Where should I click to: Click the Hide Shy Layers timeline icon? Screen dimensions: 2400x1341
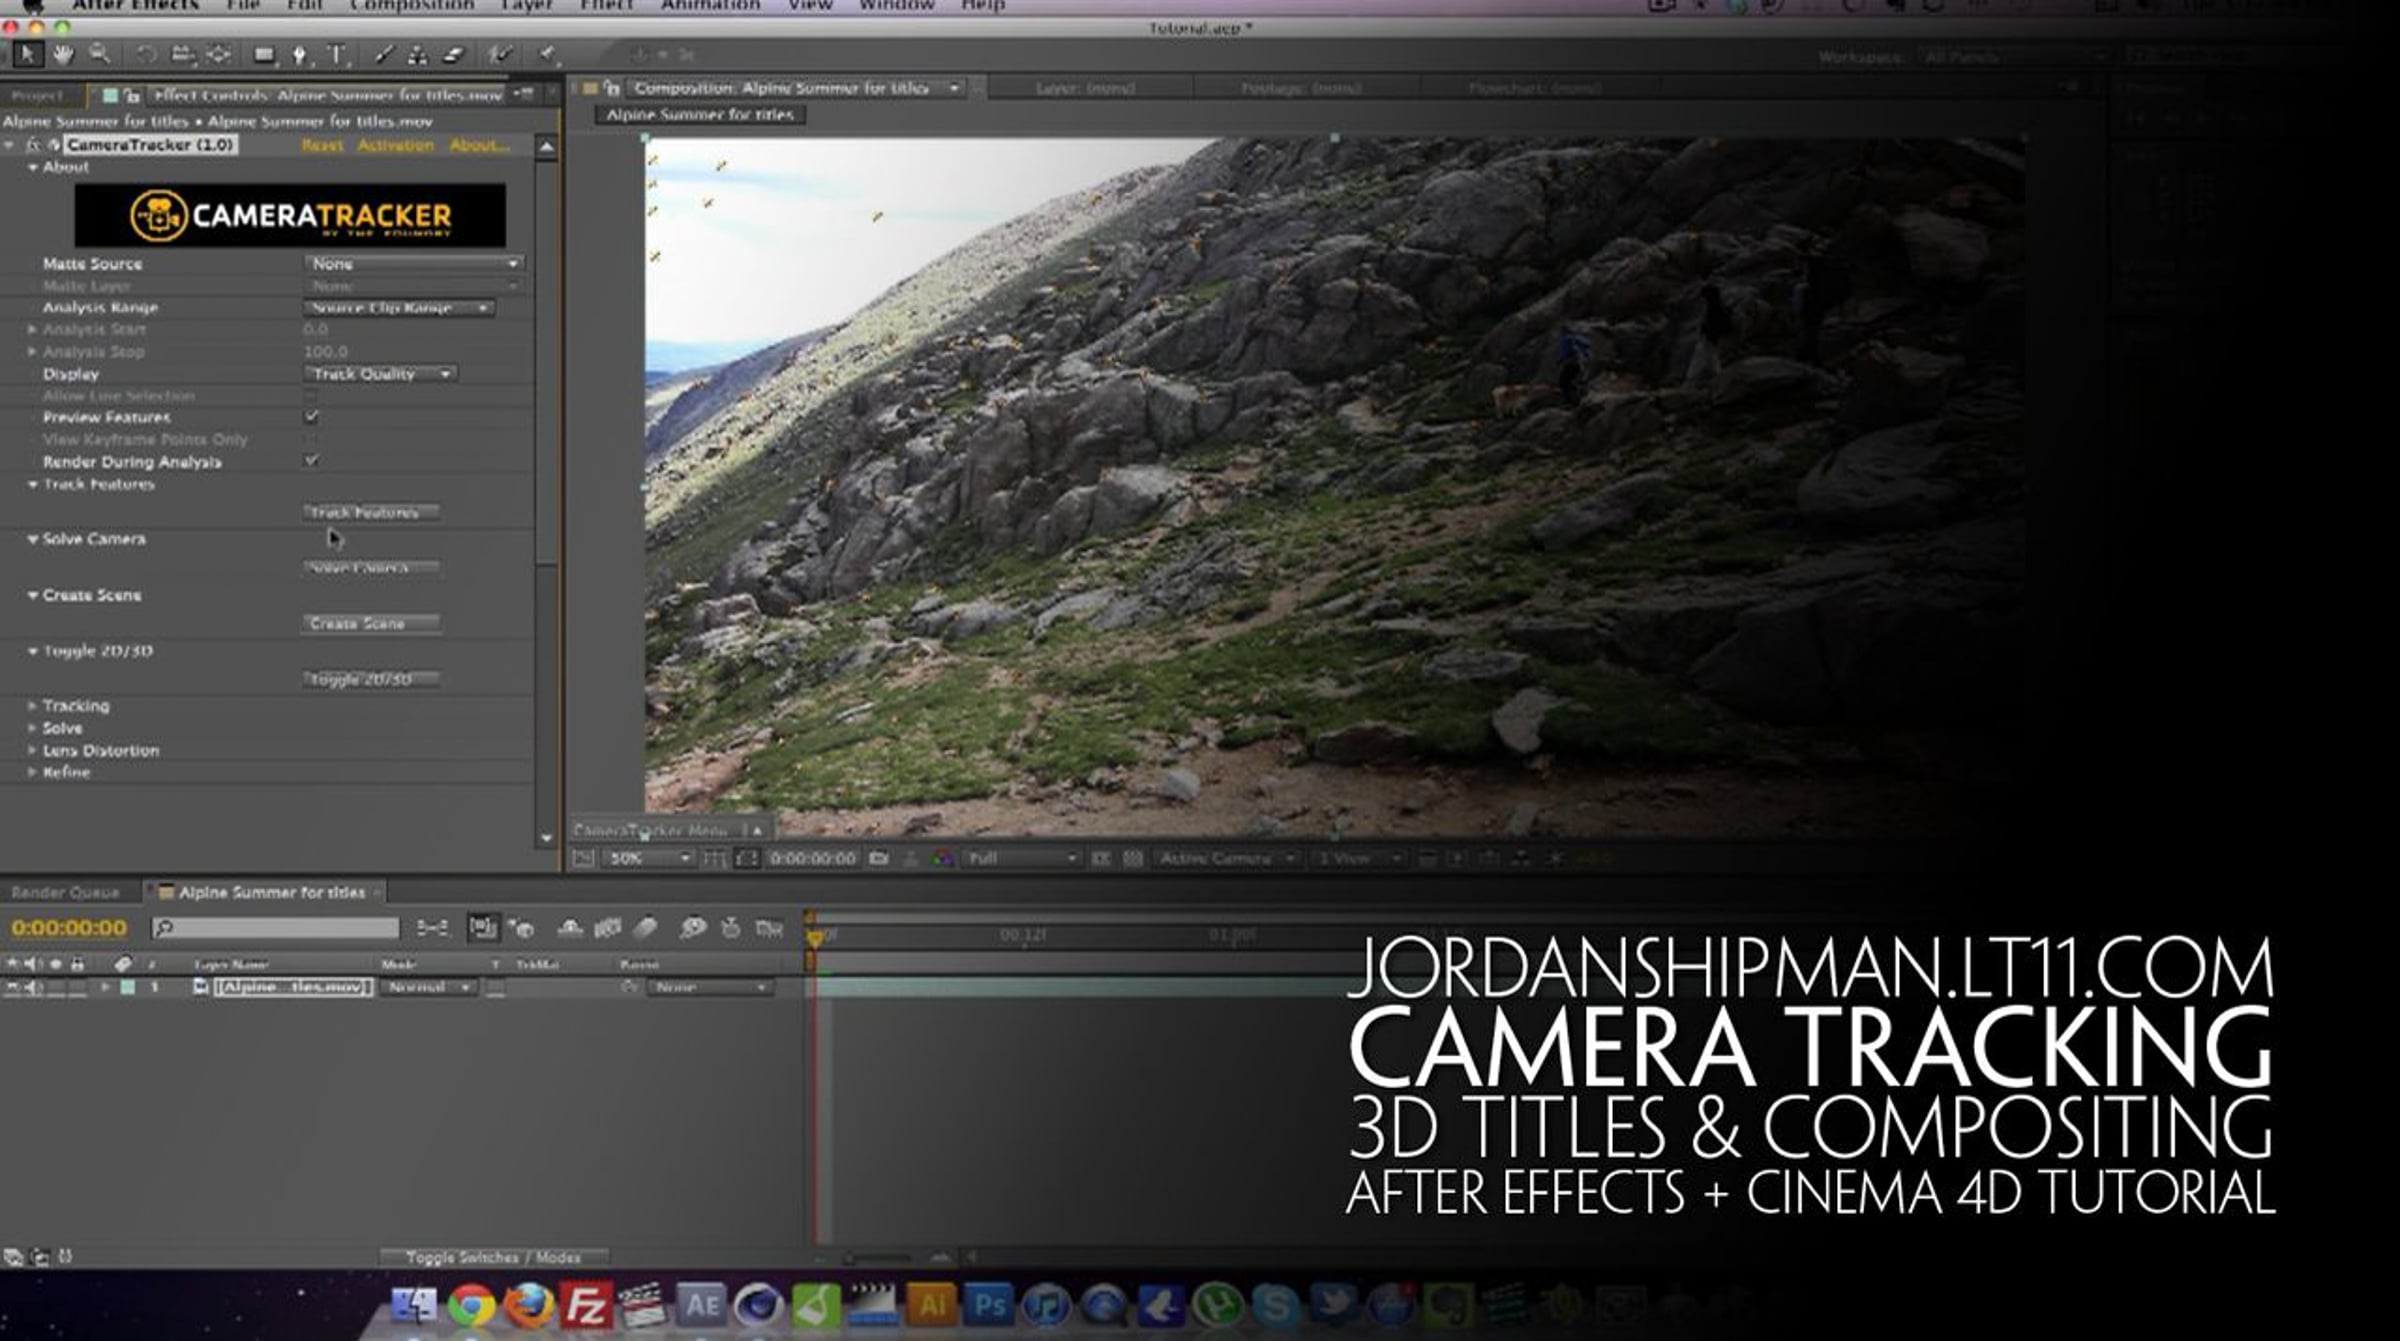coord(570,928)
